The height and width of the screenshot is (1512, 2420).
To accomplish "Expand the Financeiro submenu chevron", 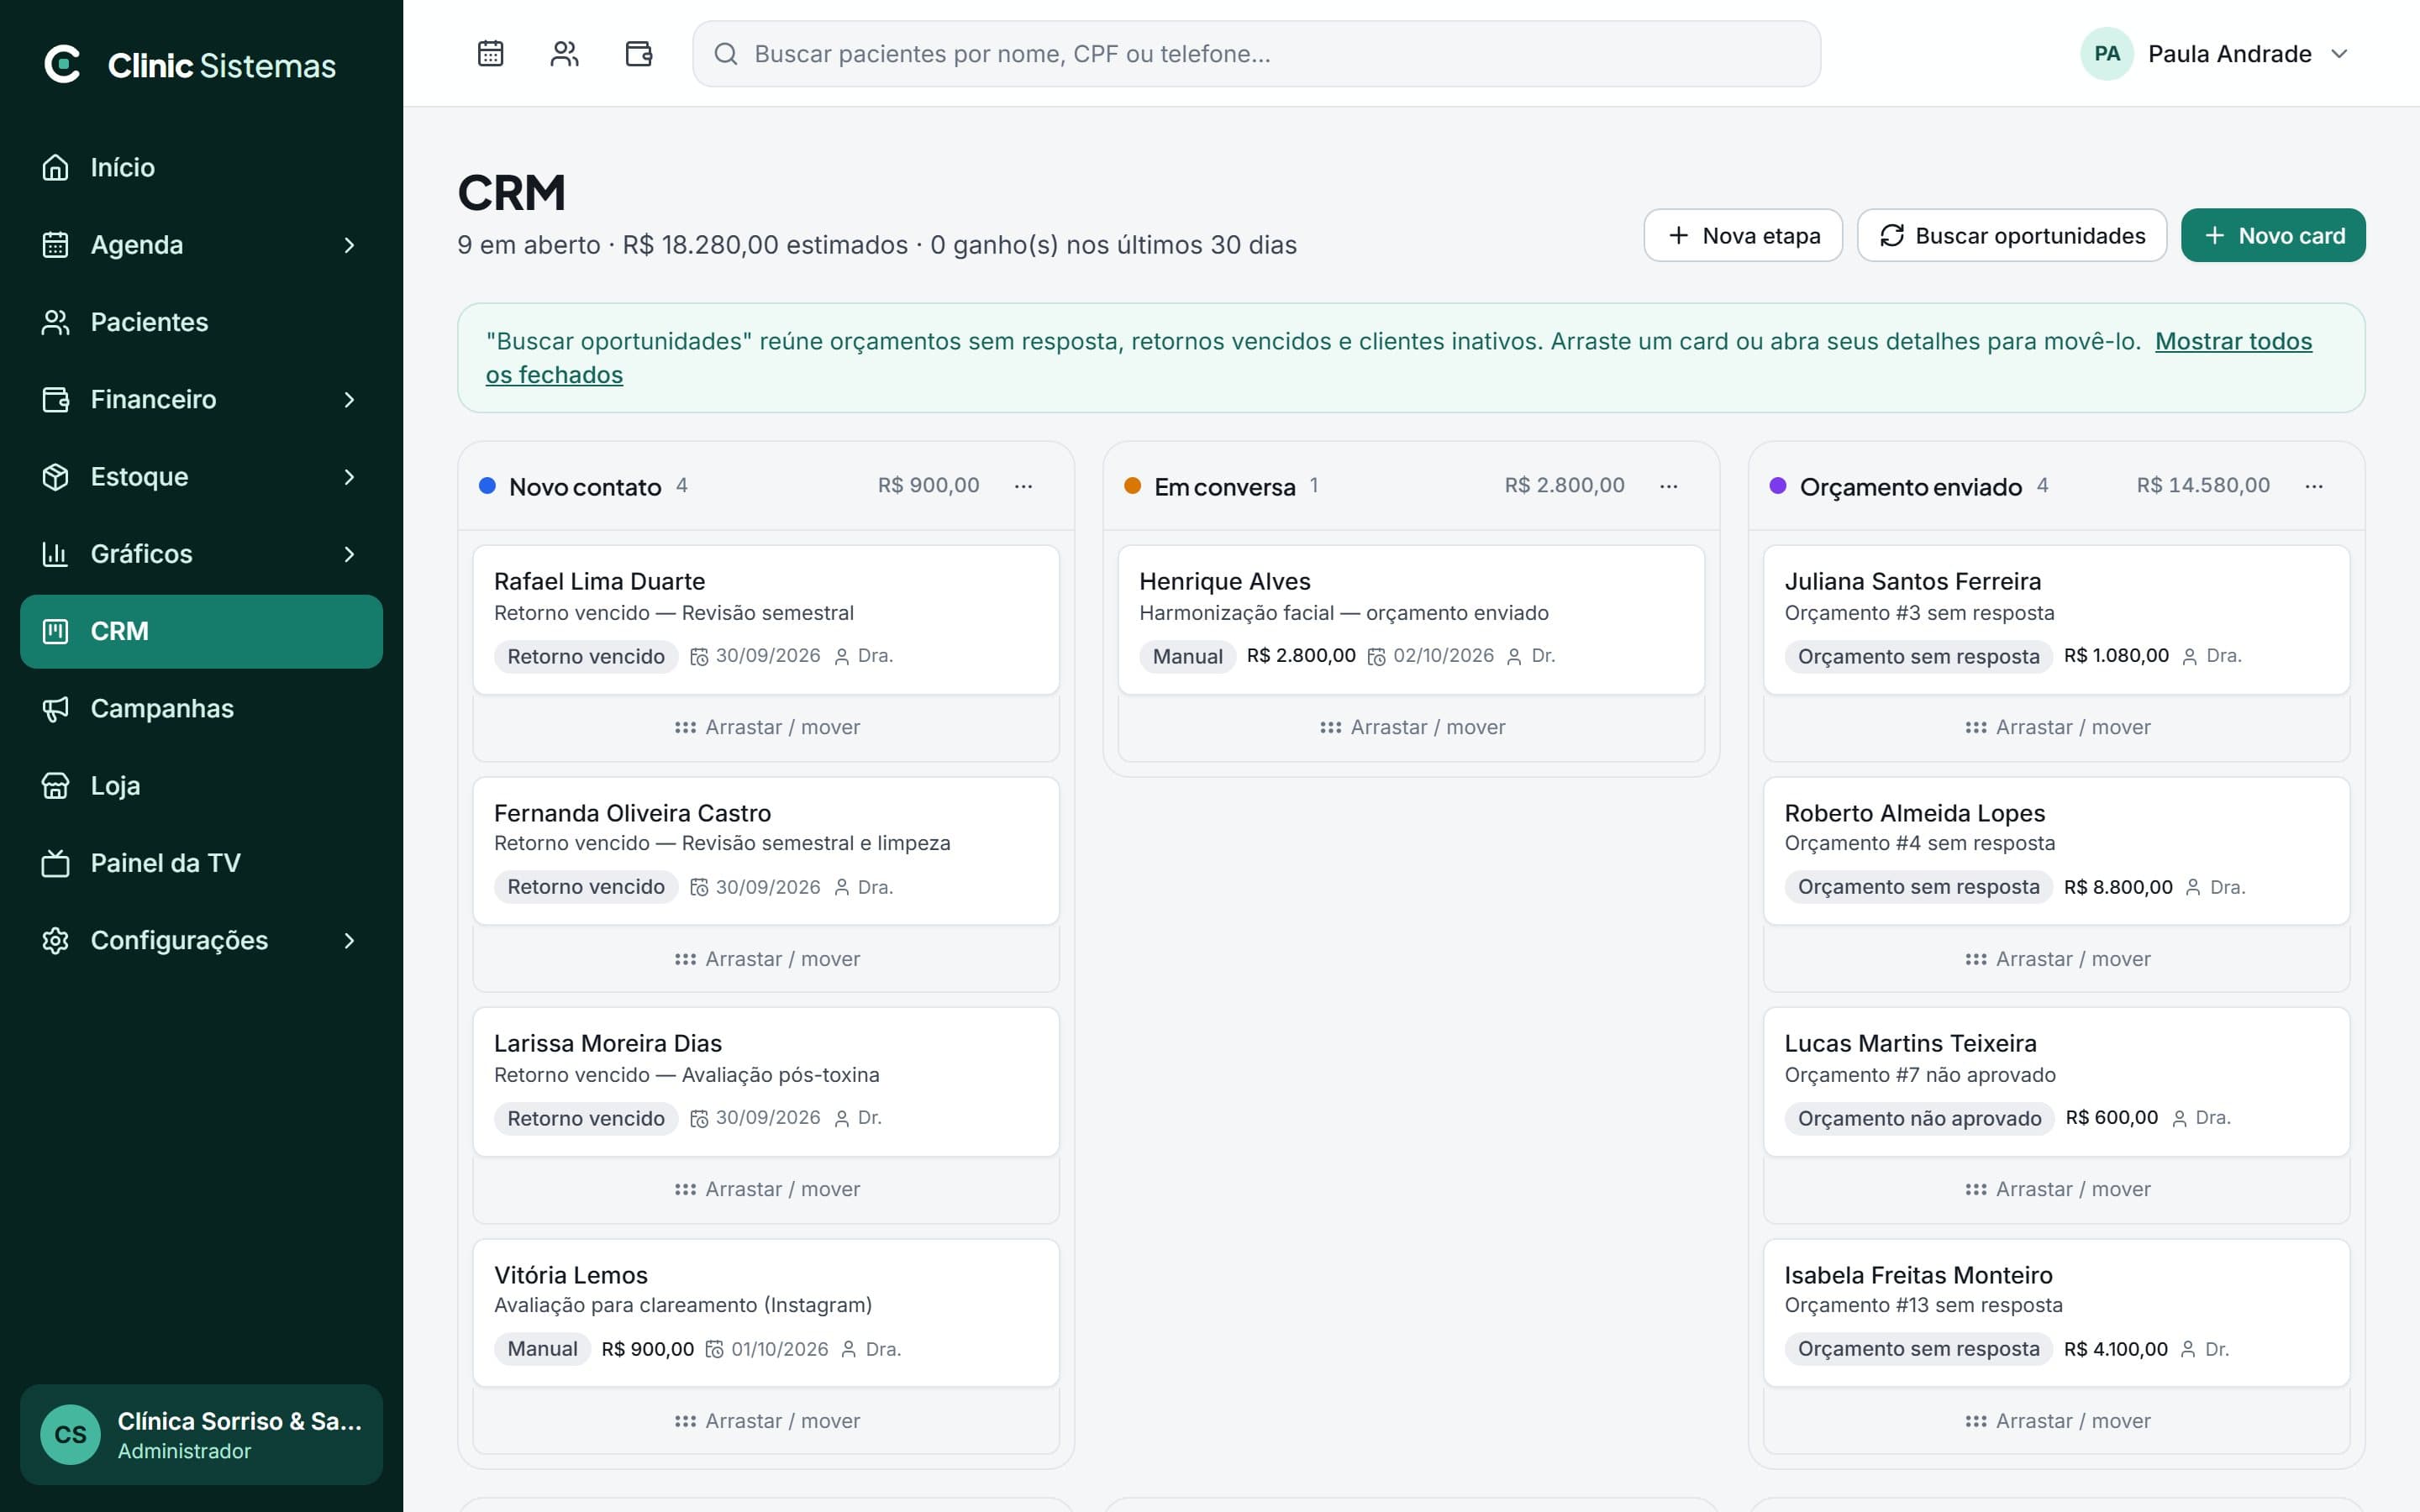I will tap(349, 399).
